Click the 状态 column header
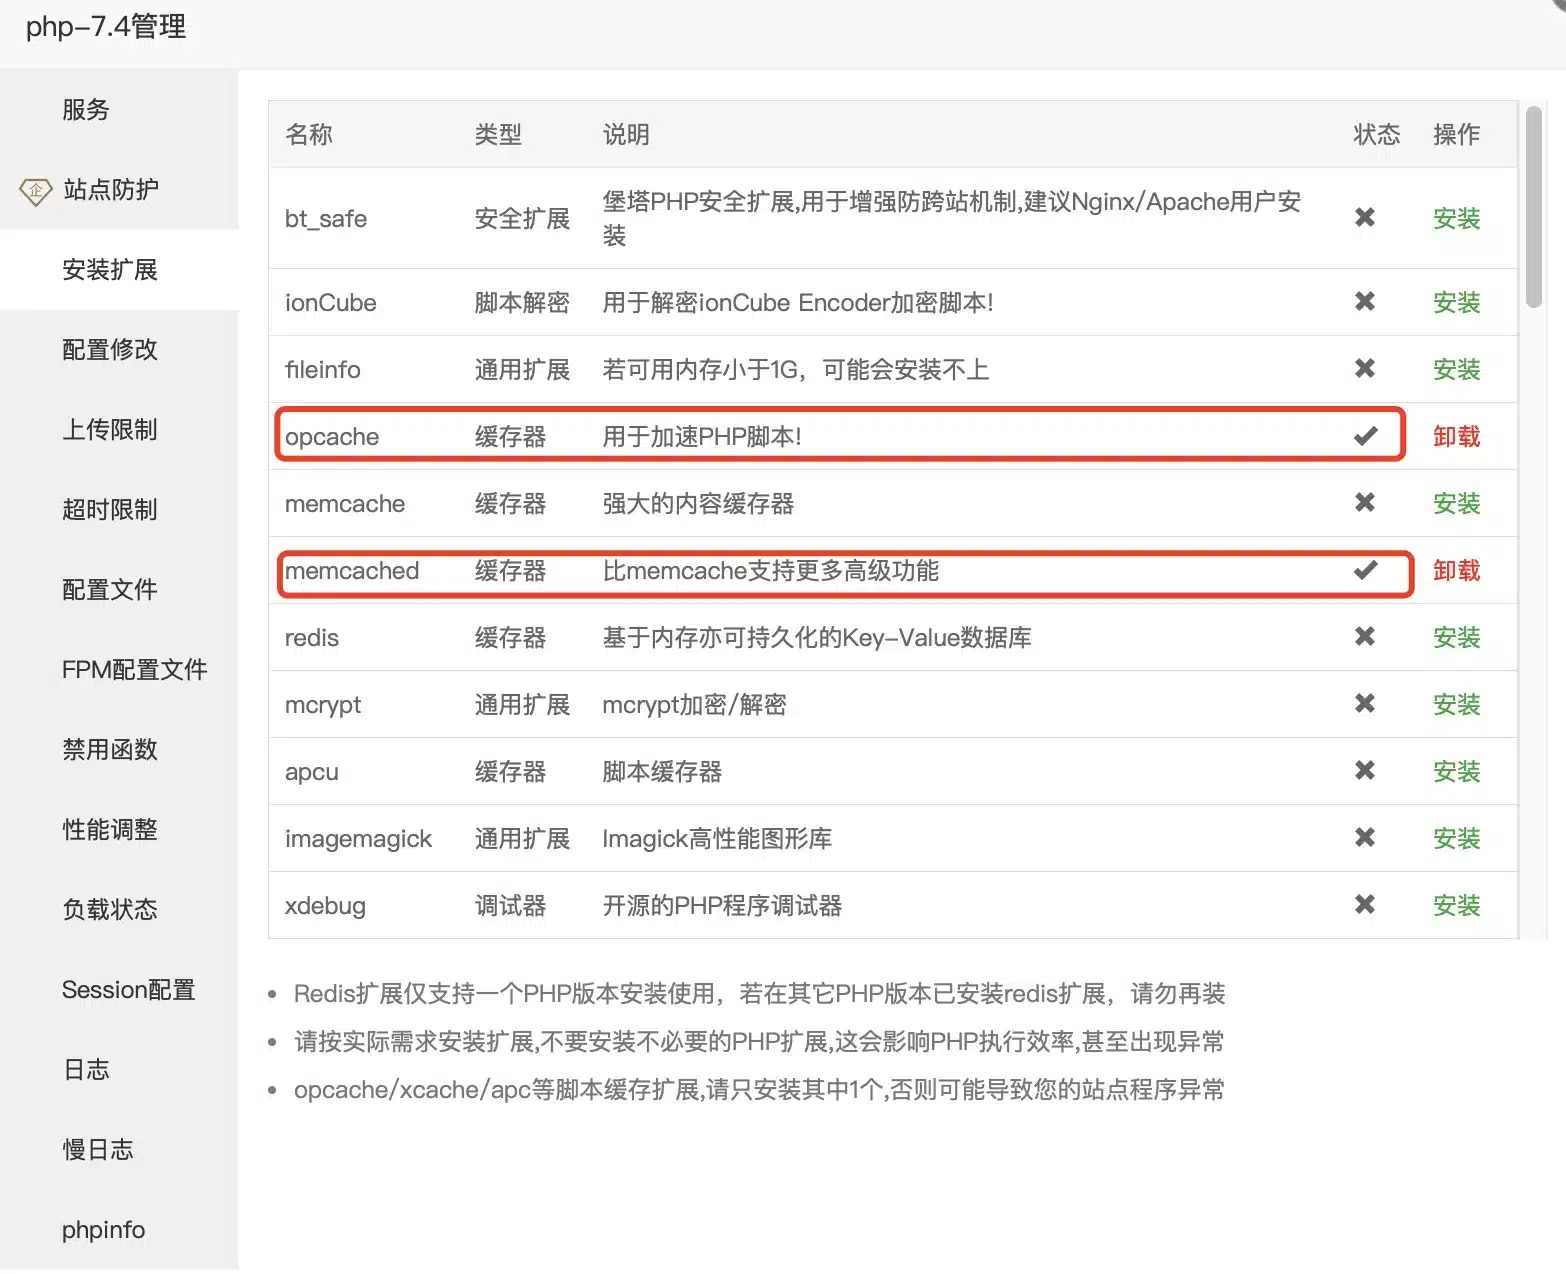This screenshot has width=1566, height=1274. (1376, 135)
